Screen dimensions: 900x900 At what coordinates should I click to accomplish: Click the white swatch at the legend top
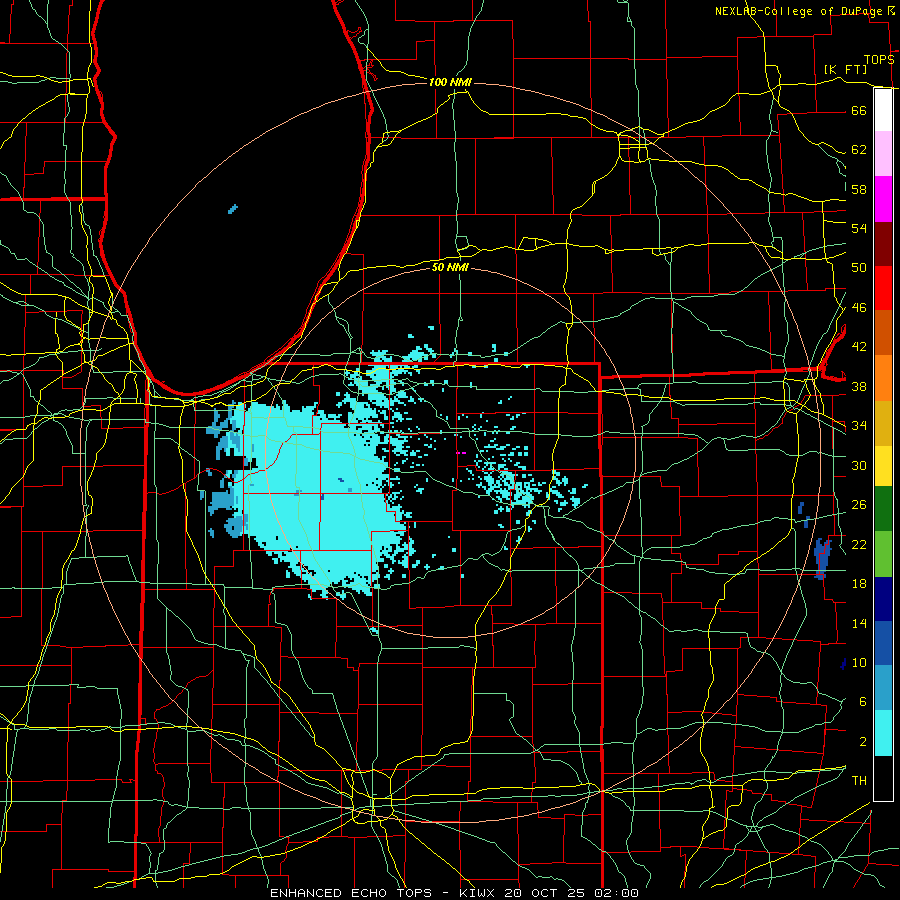(883, 110)
